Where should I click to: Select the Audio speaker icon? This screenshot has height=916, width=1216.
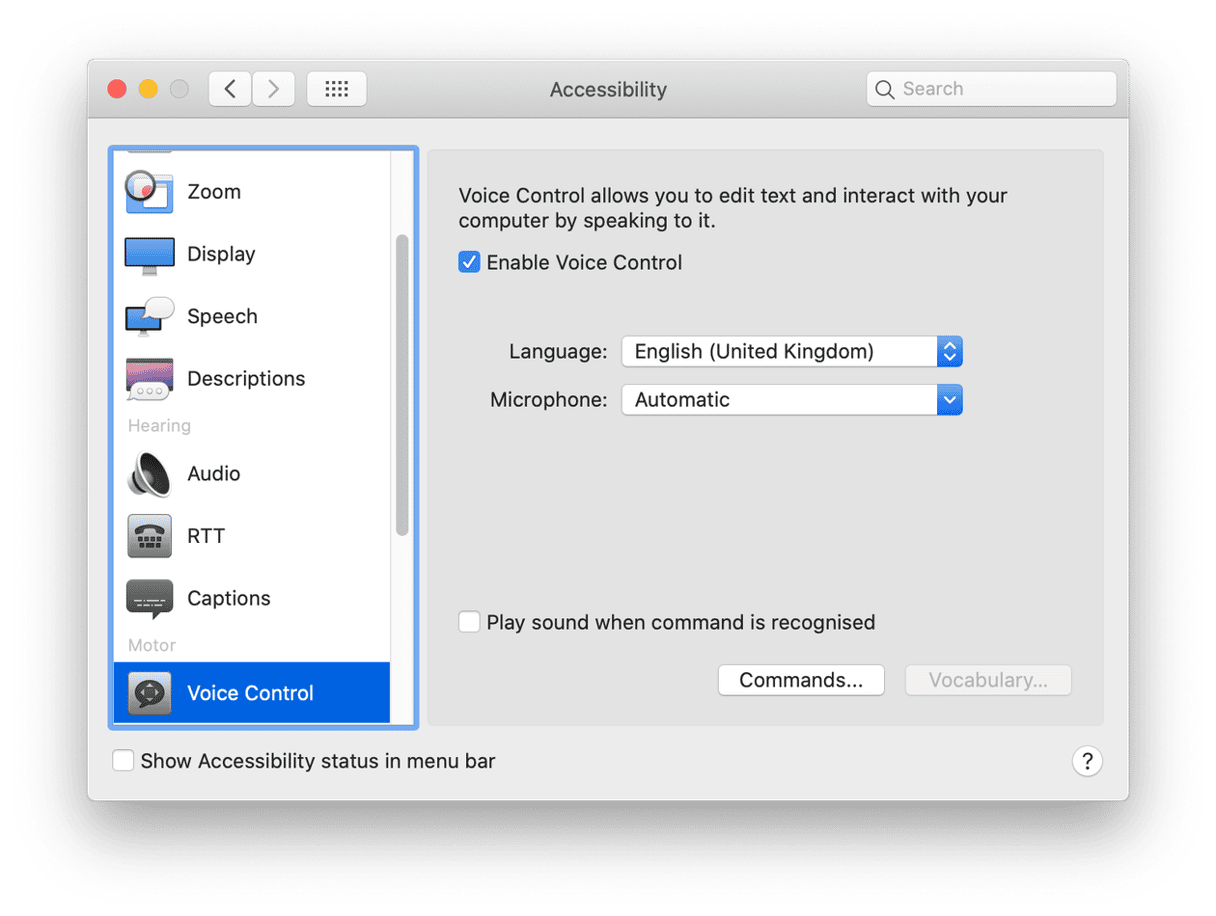coord(149,474)
